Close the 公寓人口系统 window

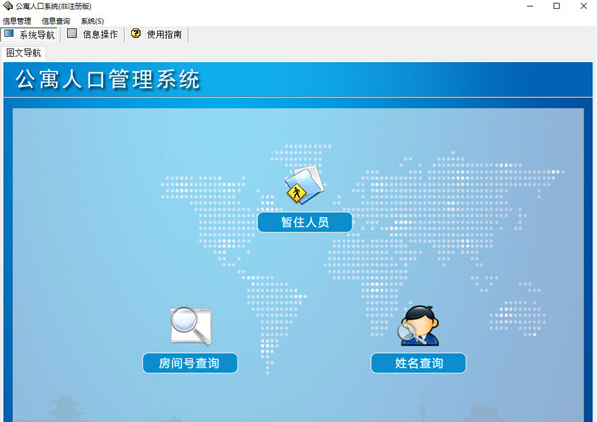[x=583, y=6]
